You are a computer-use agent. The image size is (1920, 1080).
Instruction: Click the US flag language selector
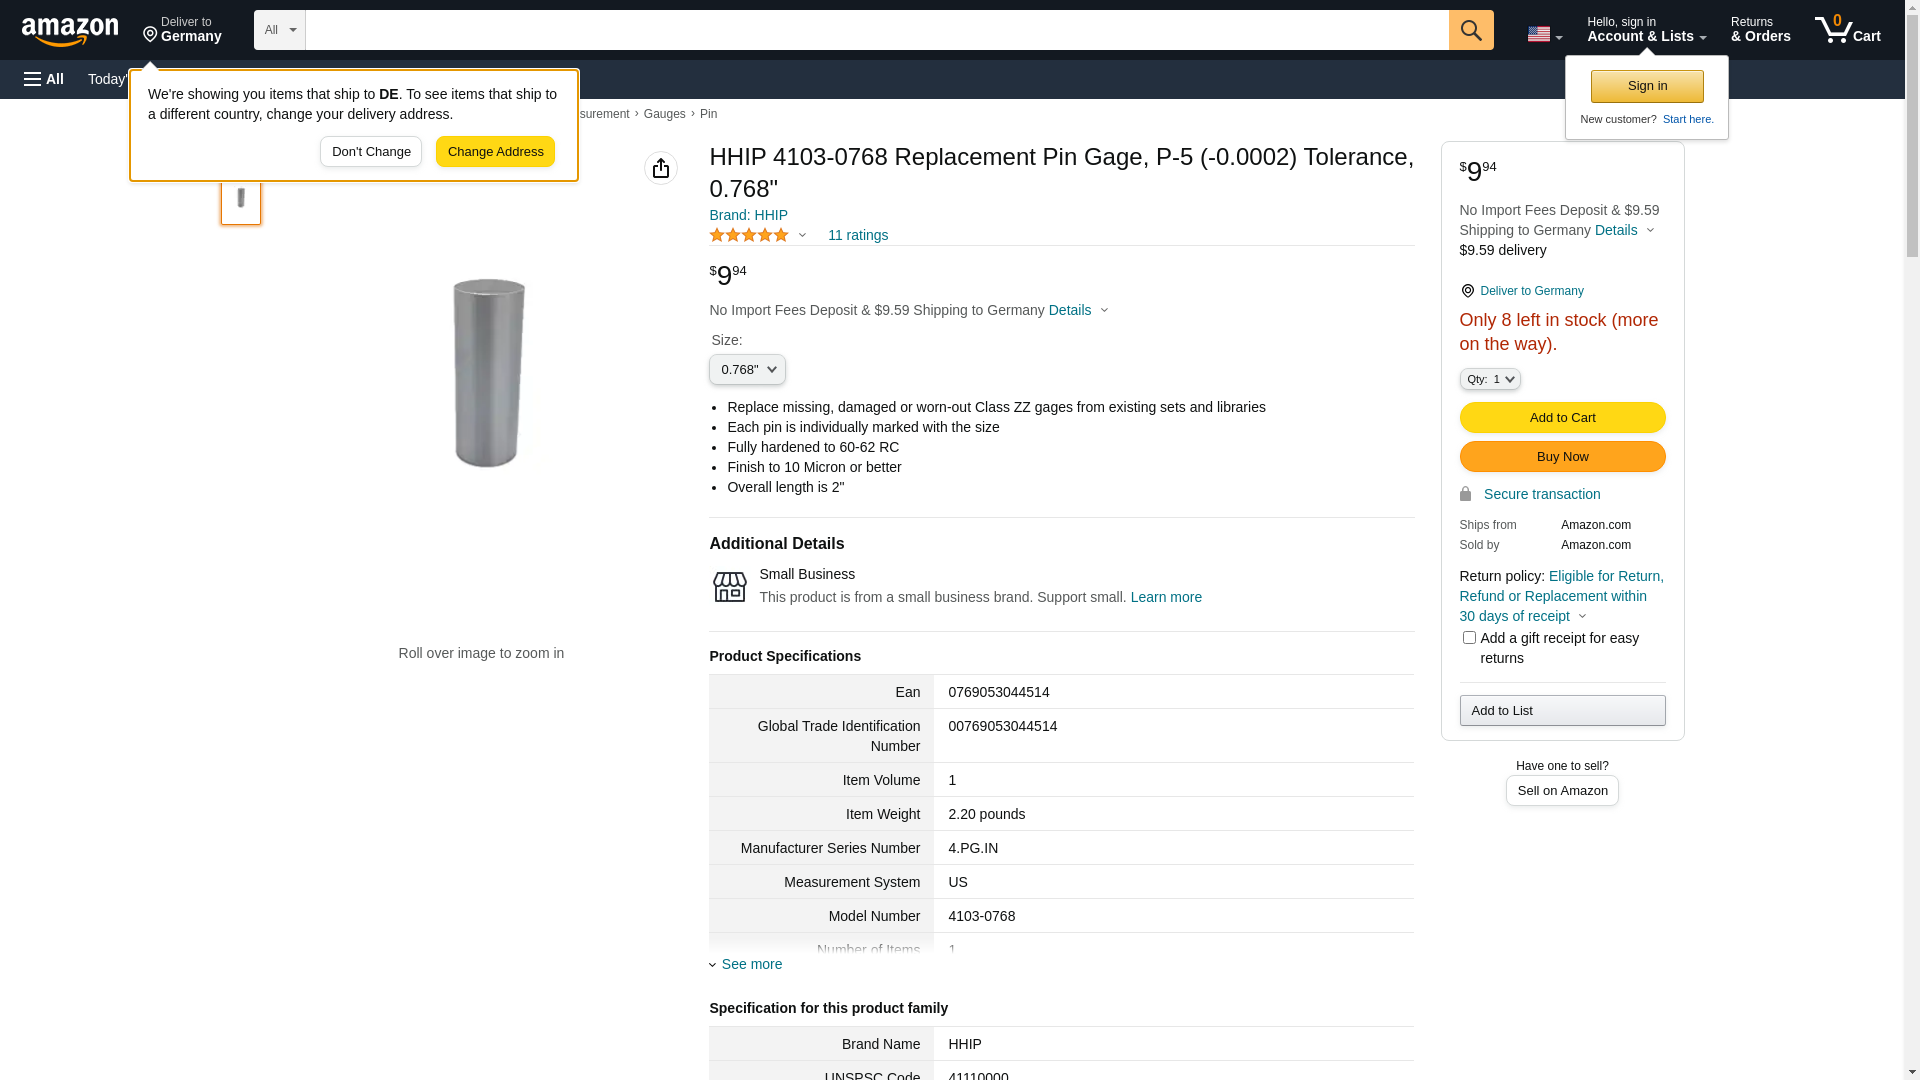click(1543, 34)
